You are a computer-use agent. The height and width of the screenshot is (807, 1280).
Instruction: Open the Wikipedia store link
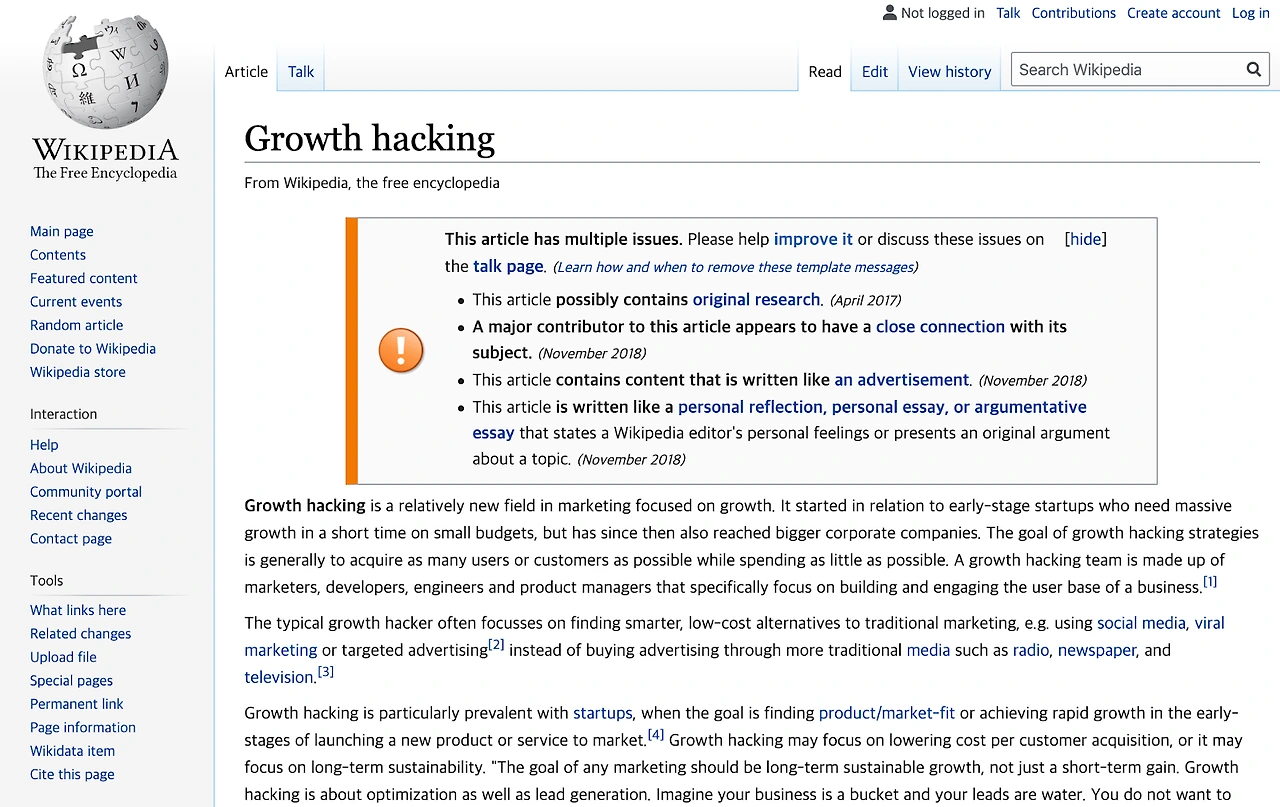(x=78, y=372)
